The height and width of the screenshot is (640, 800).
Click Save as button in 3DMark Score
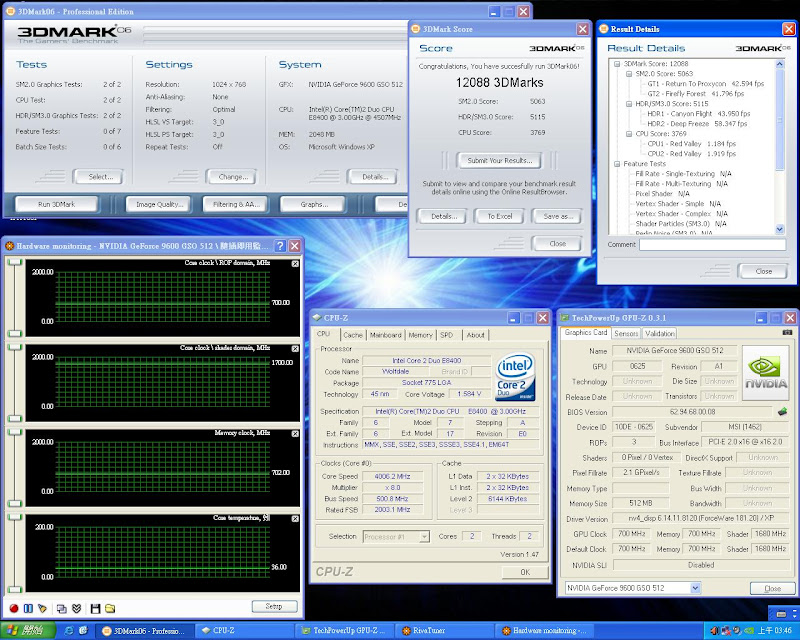[x=558, y=216]
